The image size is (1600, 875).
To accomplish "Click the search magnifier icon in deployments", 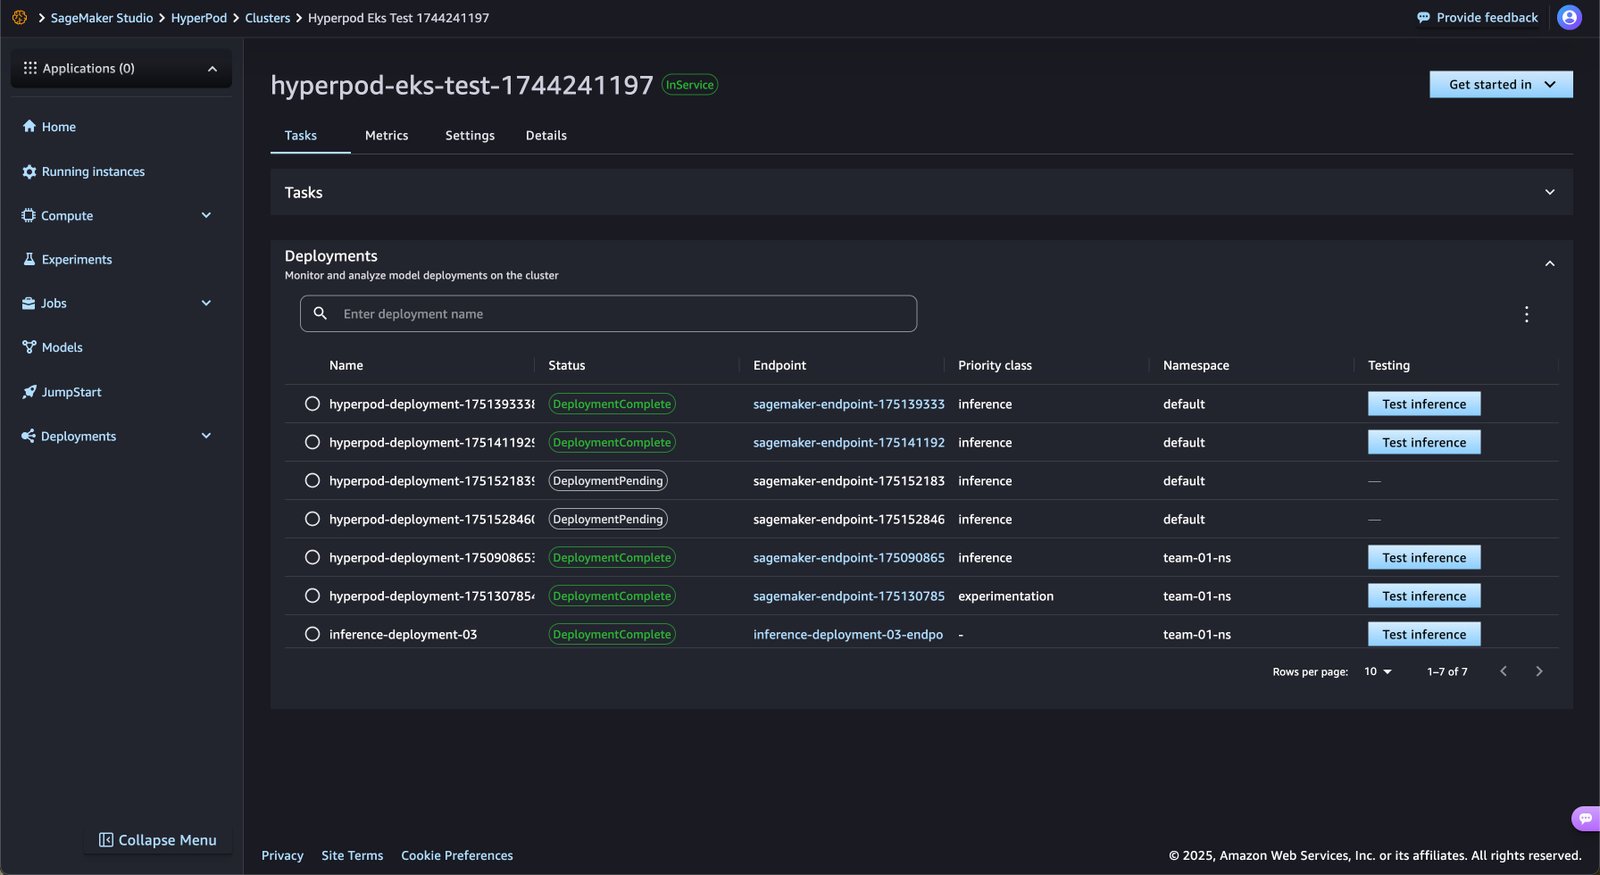I will pos(320,313).
